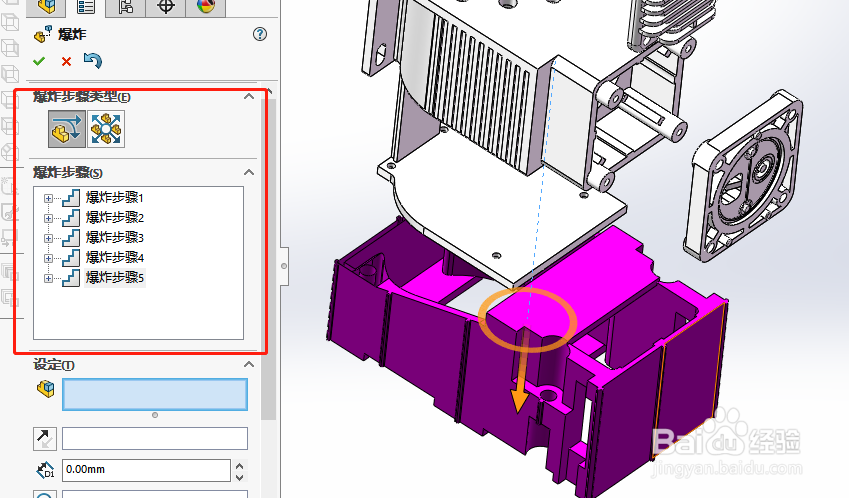Viewport: 849px width, 498px height.
Task: Switch to the DimXpertManager crosshair tab
Action: [x=166, y=7]
